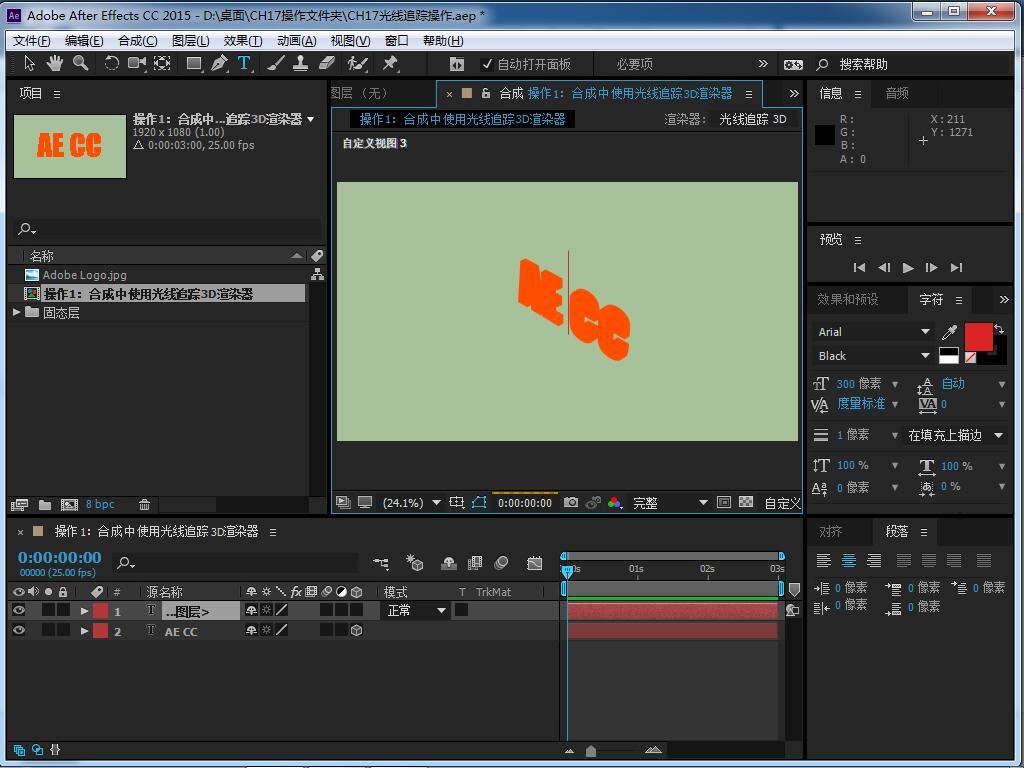Select the Zoom magnifier tool

[80, 63]
